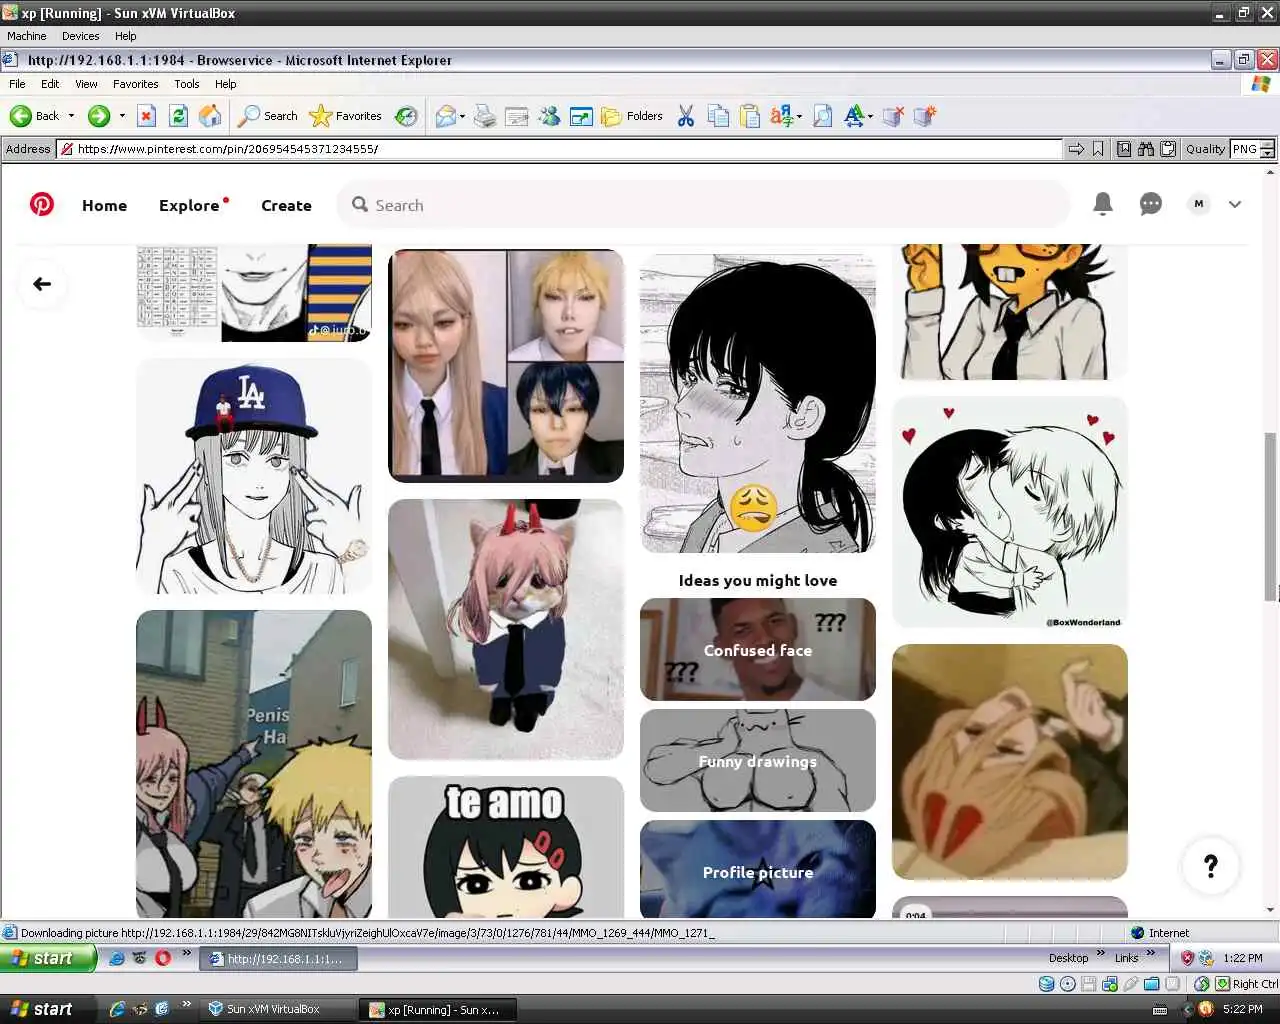Open the Edit menu in Internet Explorer
Image resolution: width=1280 pixels, height=1024 pixels.
click(x=50, y=84)
